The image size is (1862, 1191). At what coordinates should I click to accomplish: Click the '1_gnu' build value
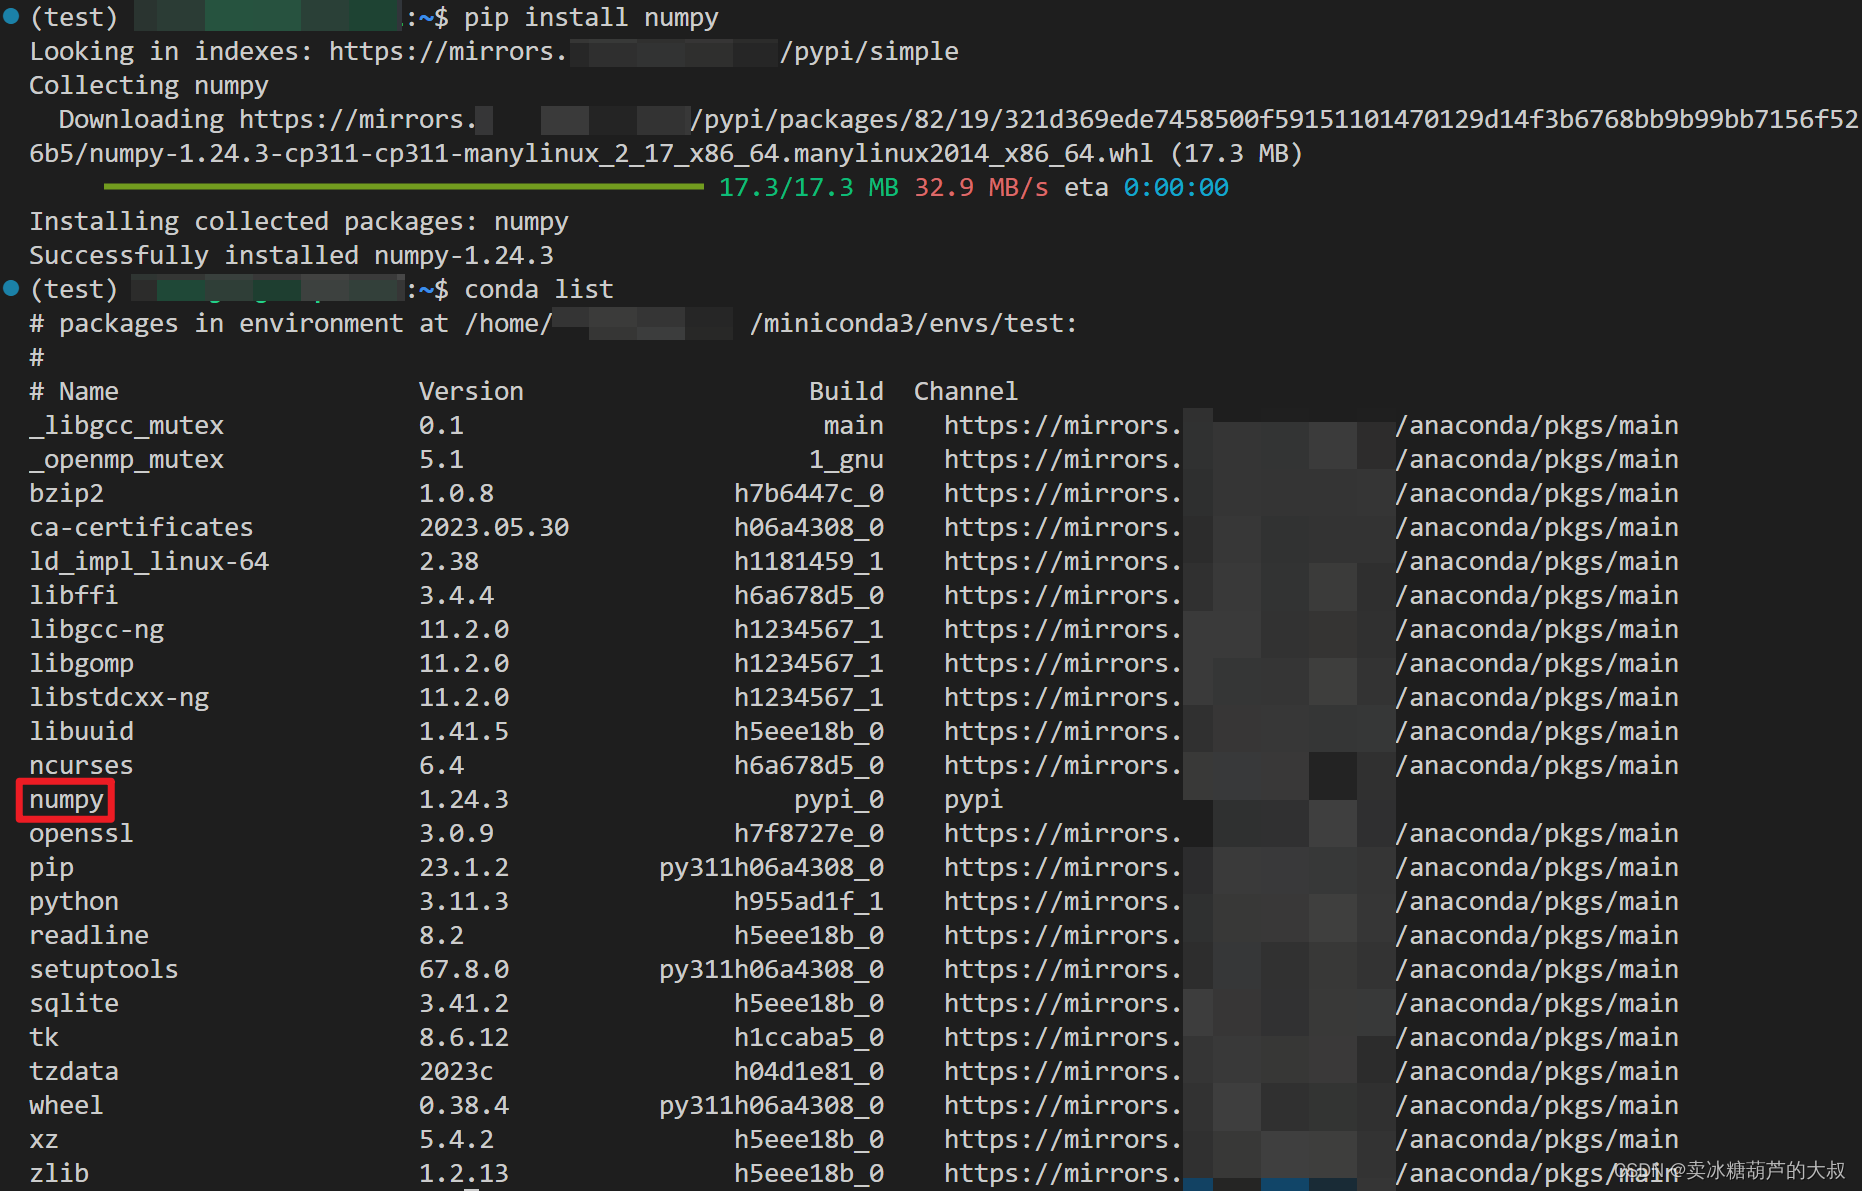point(846,460)
